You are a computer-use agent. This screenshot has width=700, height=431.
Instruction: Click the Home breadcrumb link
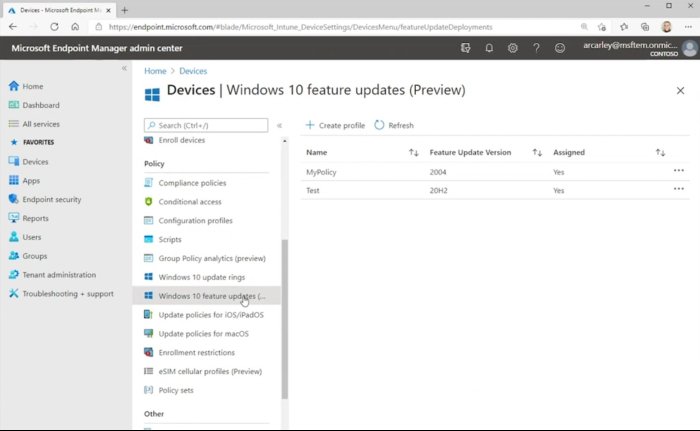155,71
